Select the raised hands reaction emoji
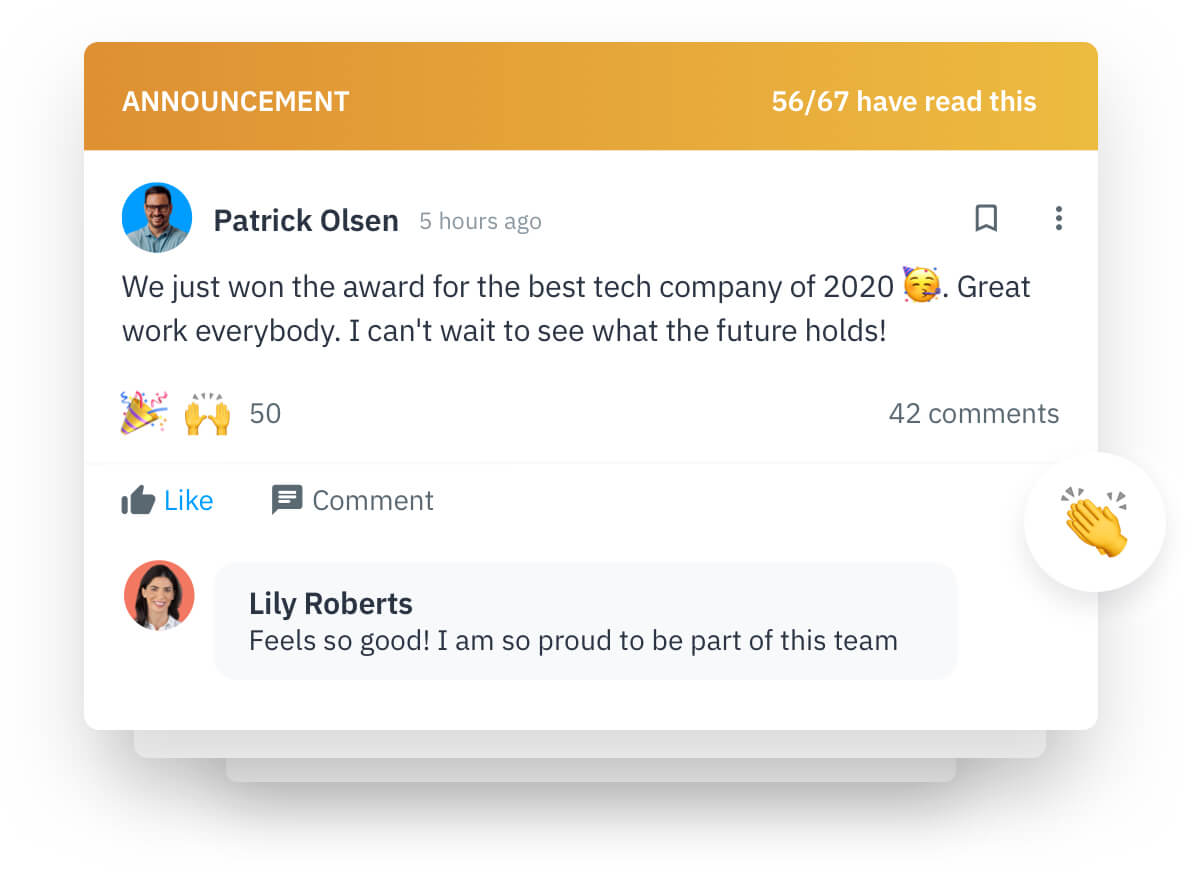 (207, 413)
